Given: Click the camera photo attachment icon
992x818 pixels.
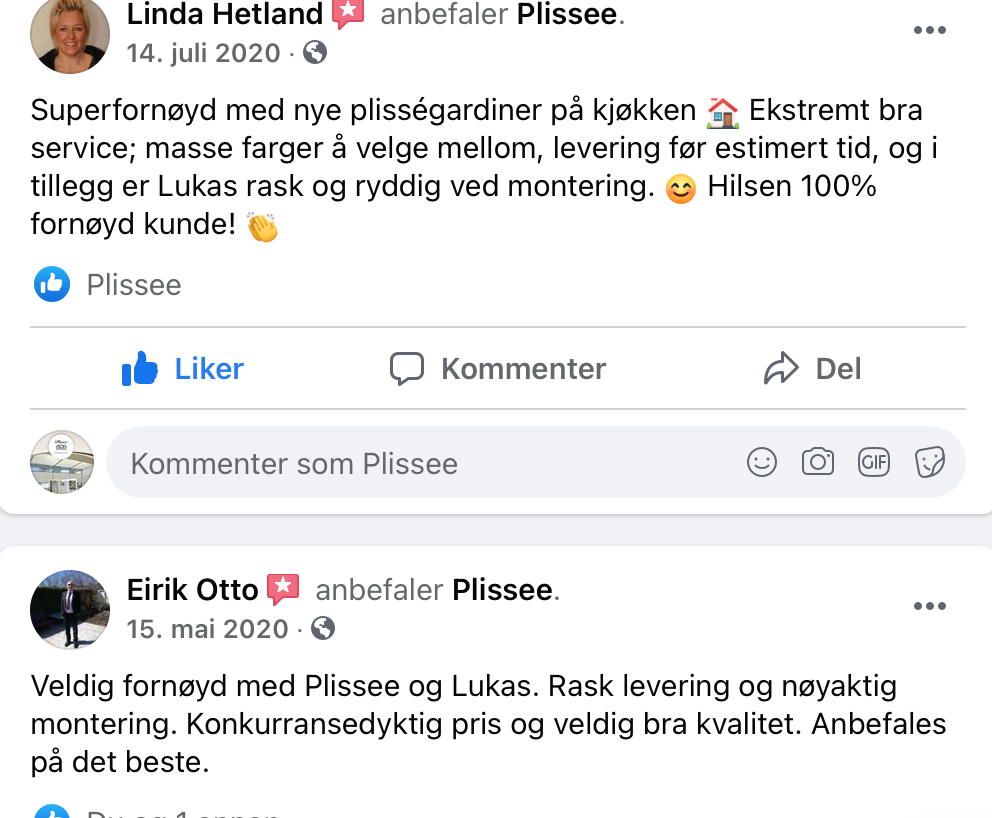Looking at the screenshot, I should point(818,462).
